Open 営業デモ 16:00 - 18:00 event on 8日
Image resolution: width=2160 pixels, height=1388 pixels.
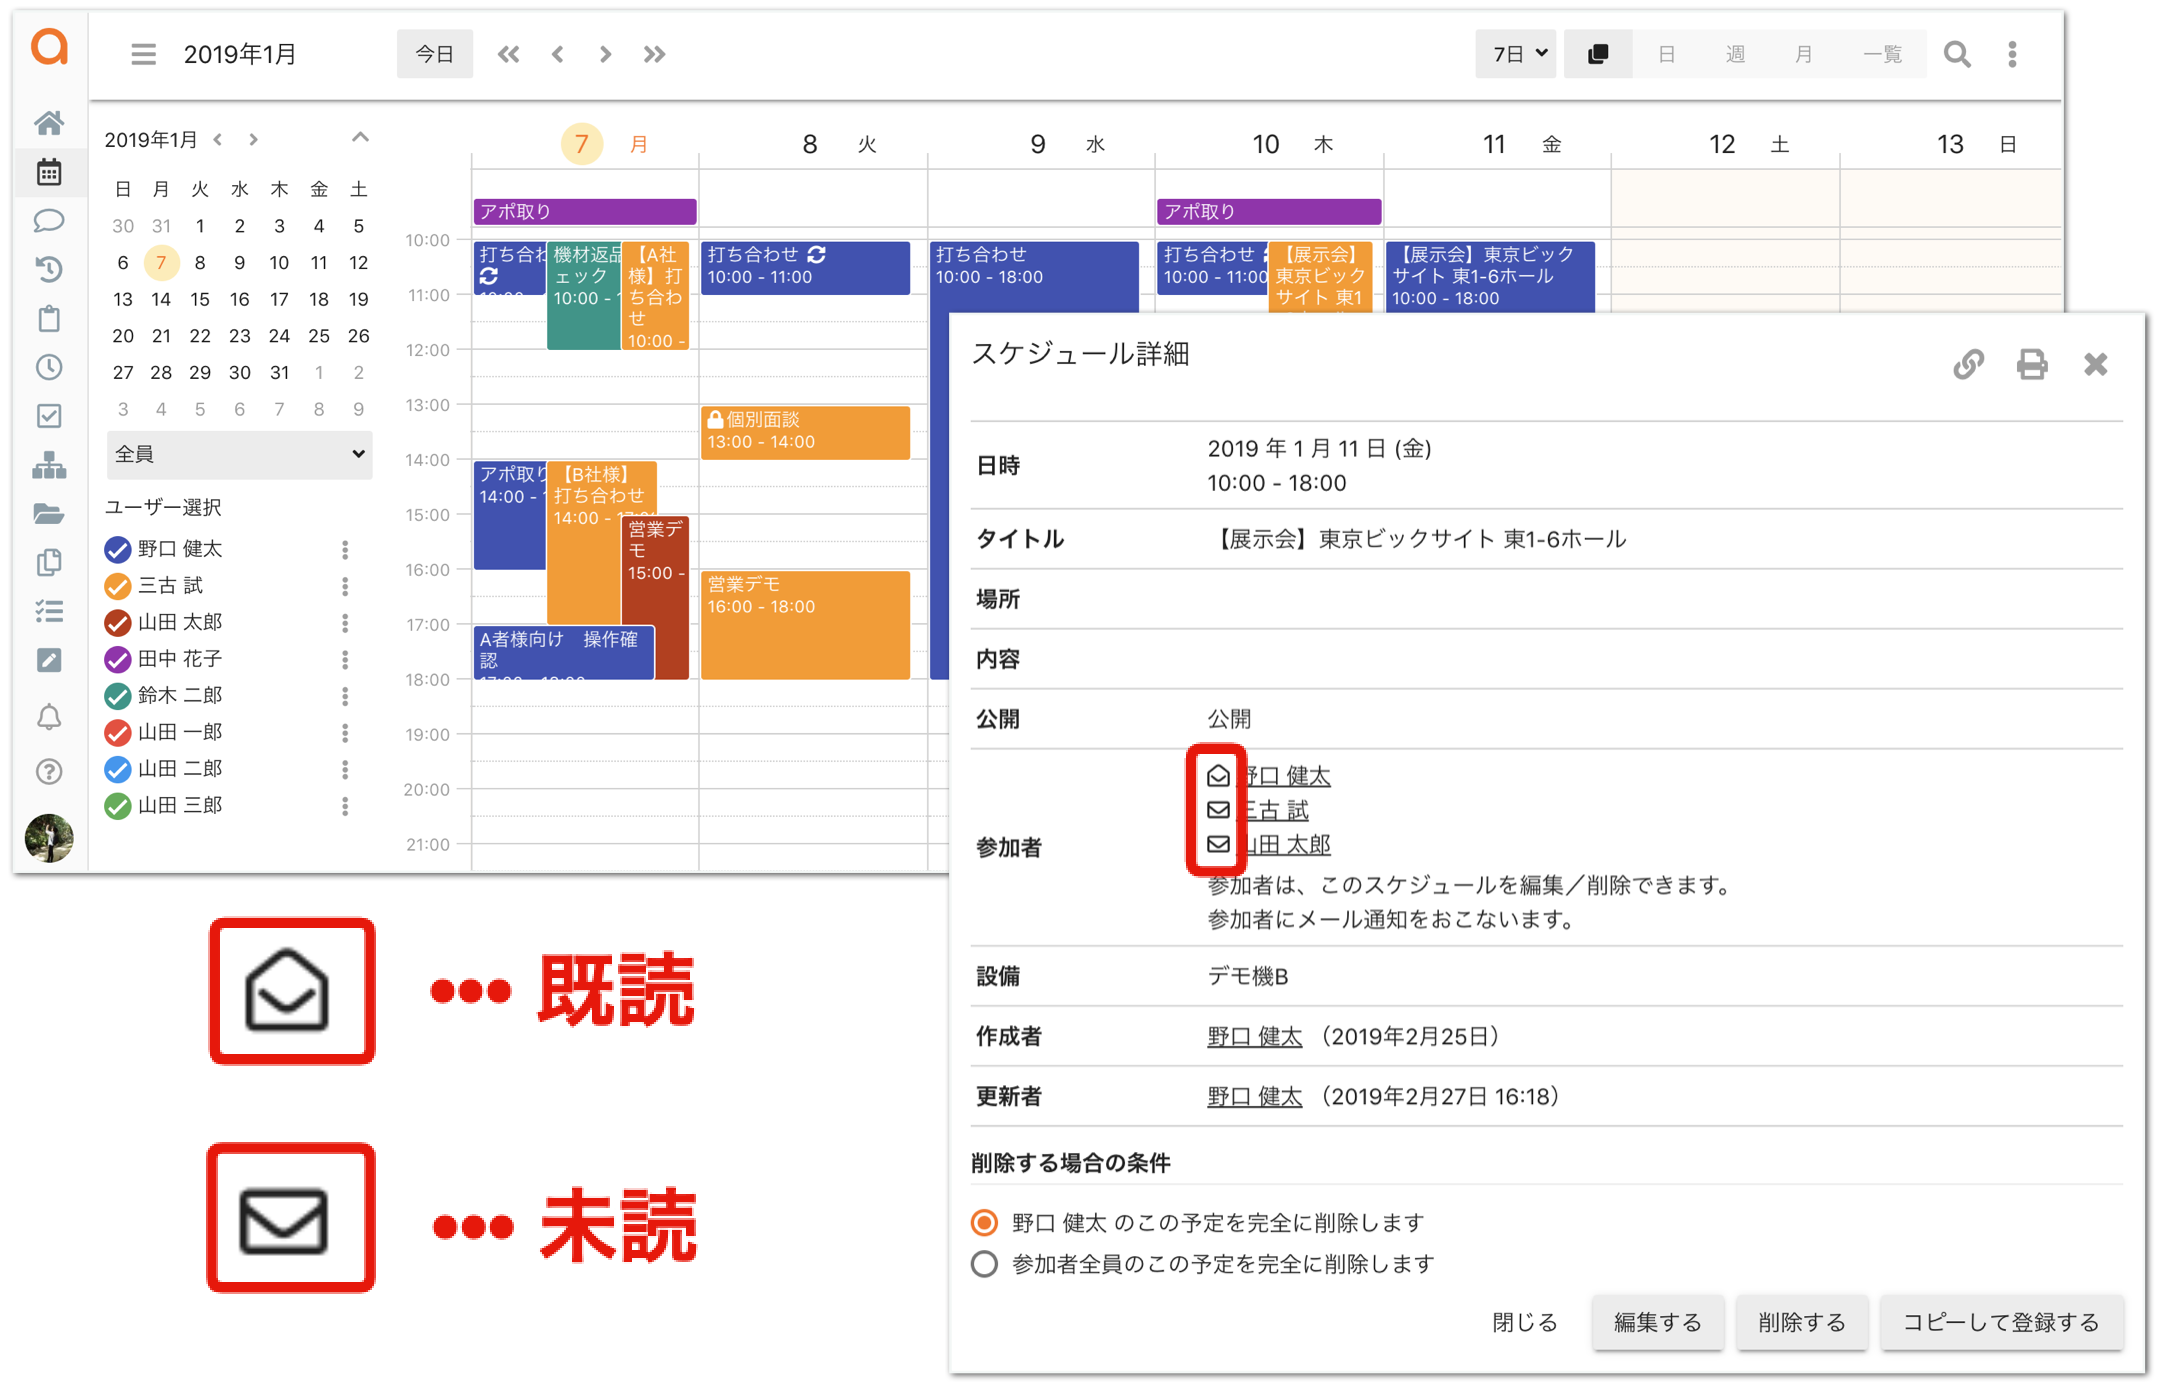pyautogui.click(x=805, y=625)
